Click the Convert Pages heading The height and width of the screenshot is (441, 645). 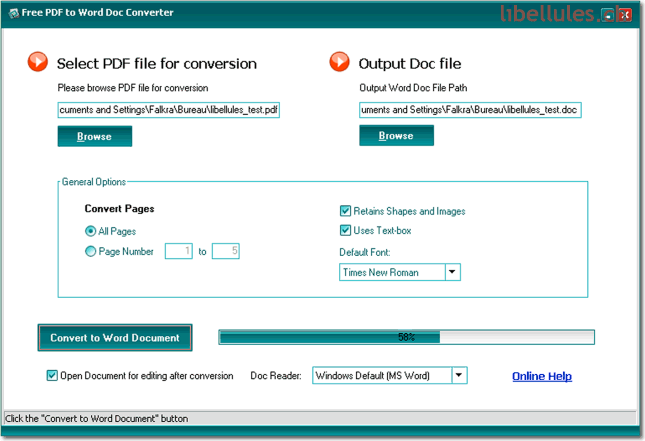[119, 209]
